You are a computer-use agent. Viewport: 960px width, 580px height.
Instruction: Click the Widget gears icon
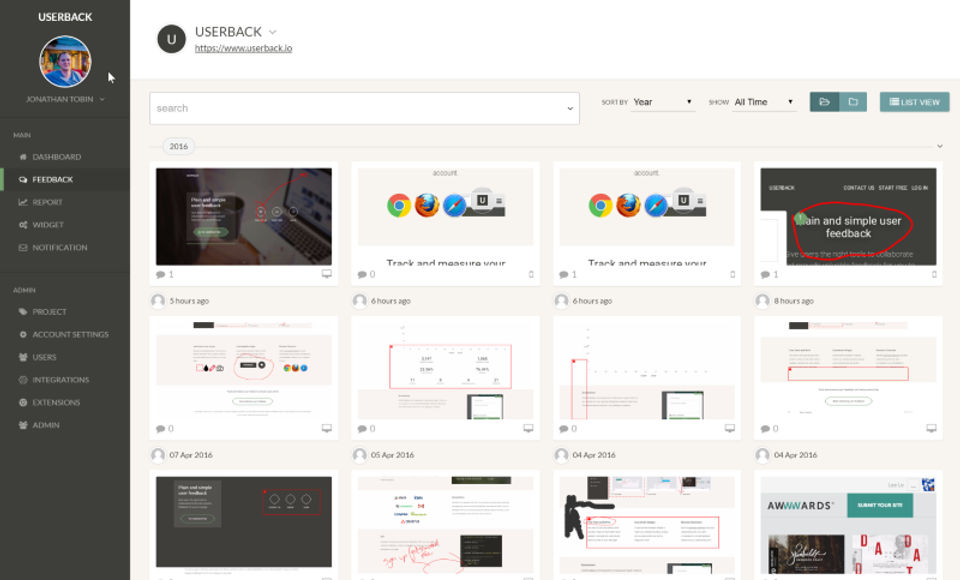[x=23, y=225]
